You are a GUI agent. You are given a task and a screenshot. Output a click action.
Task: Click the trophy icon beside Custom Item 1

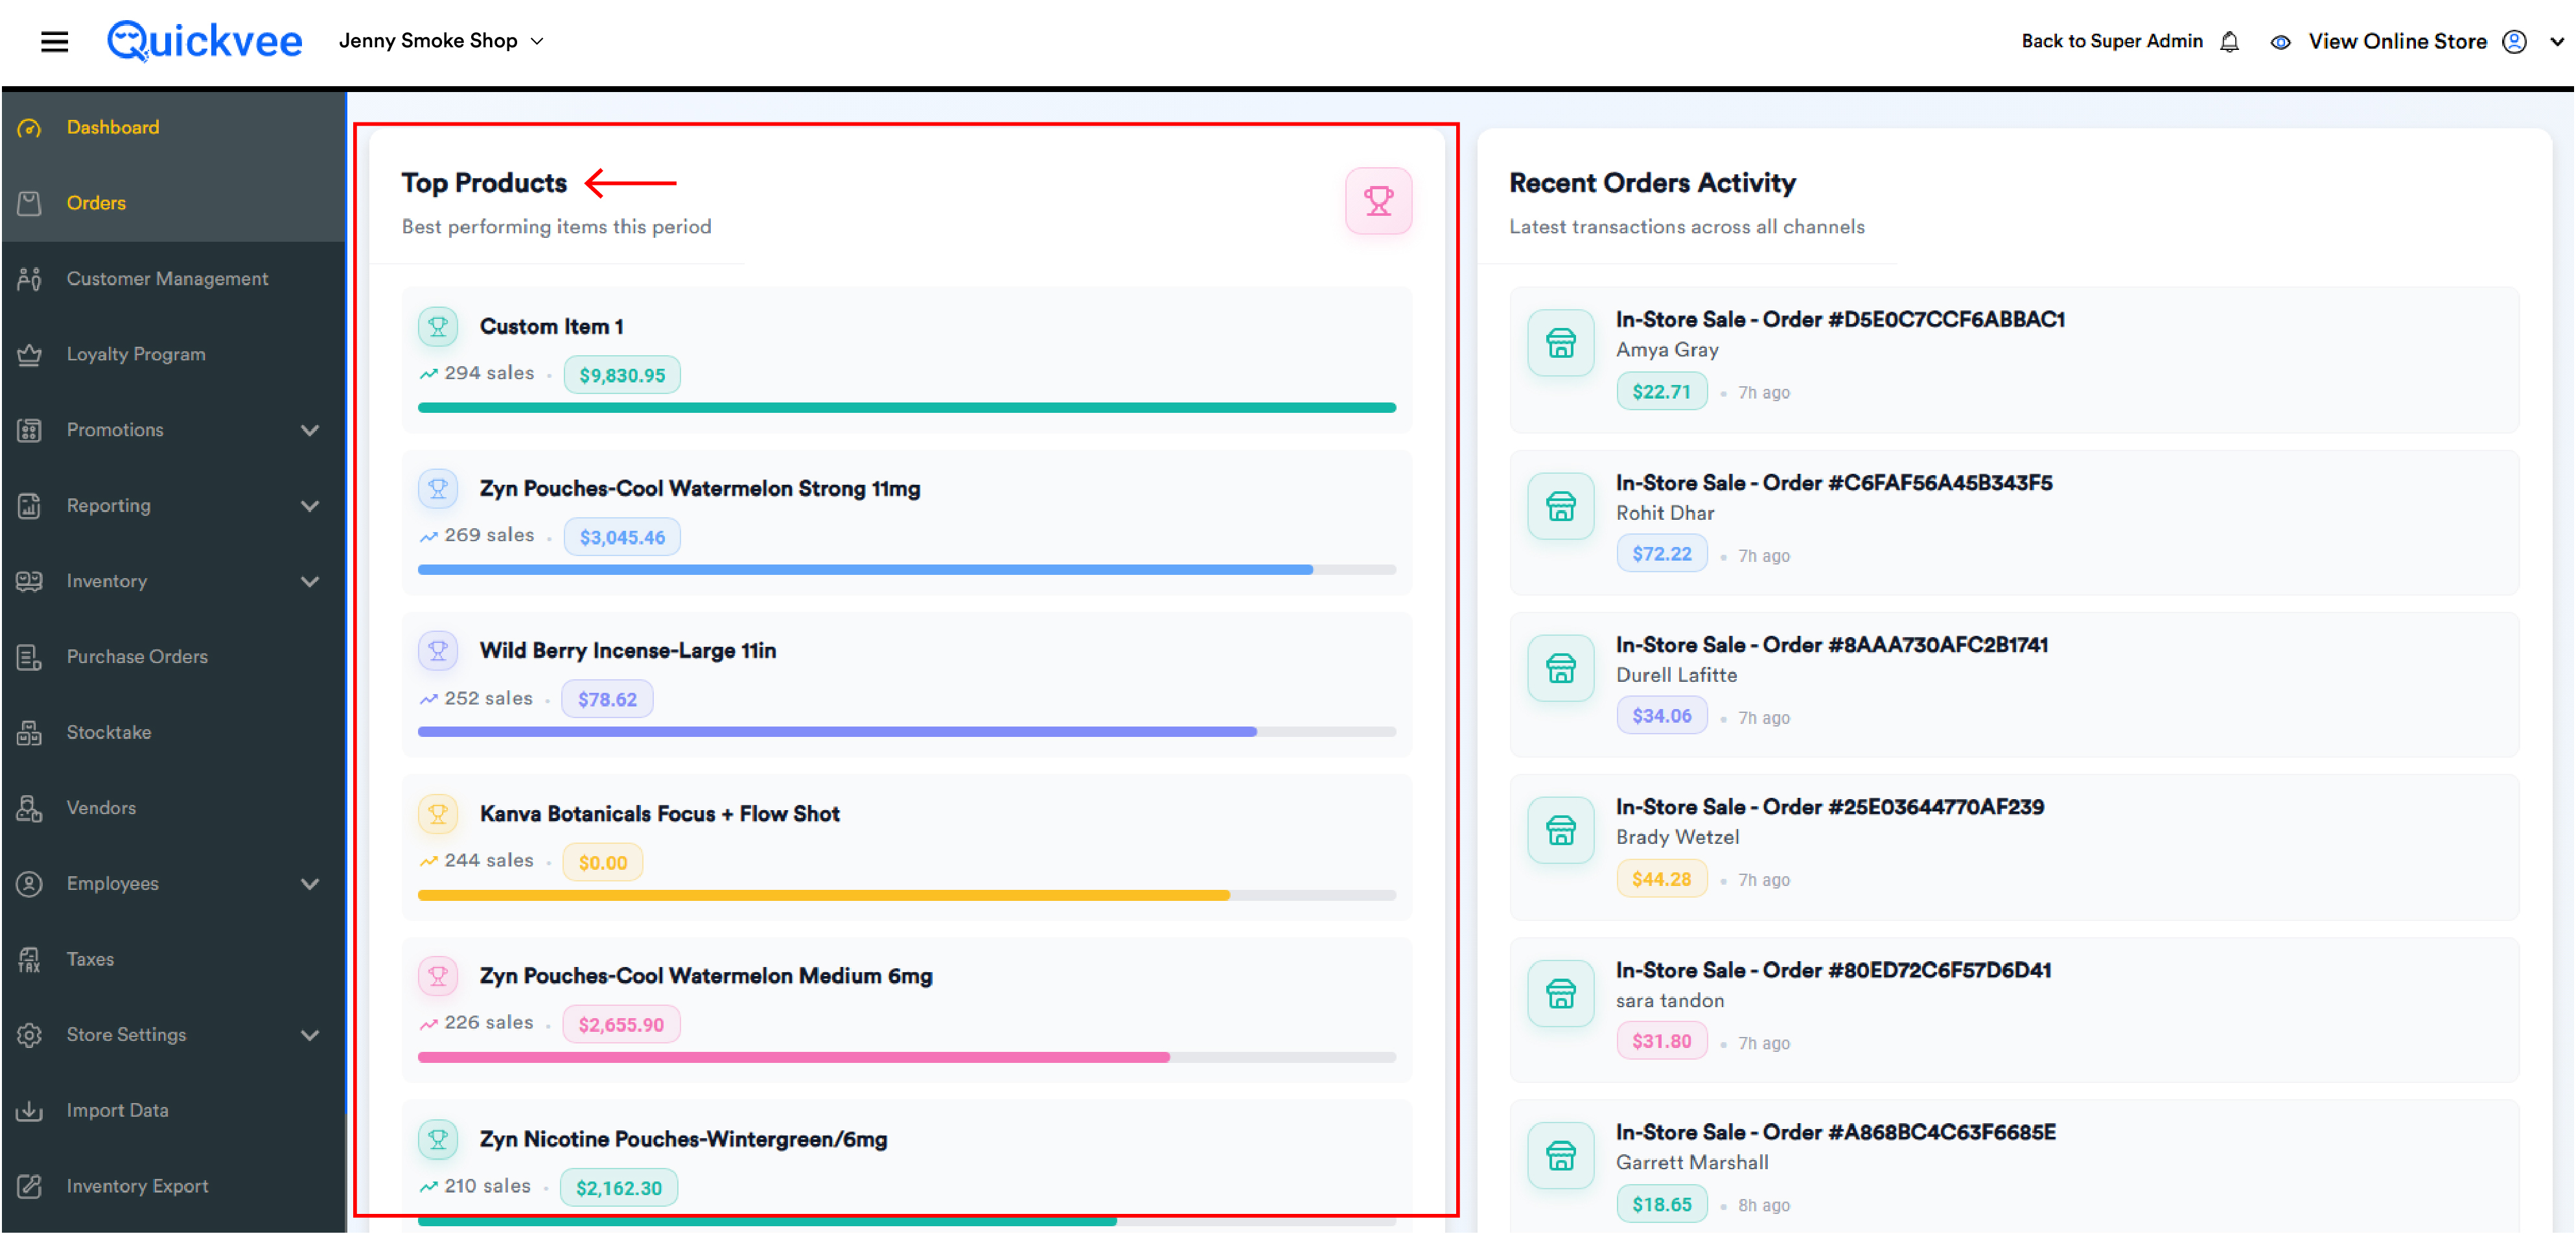pyautogui.click(x=438, y=326)
